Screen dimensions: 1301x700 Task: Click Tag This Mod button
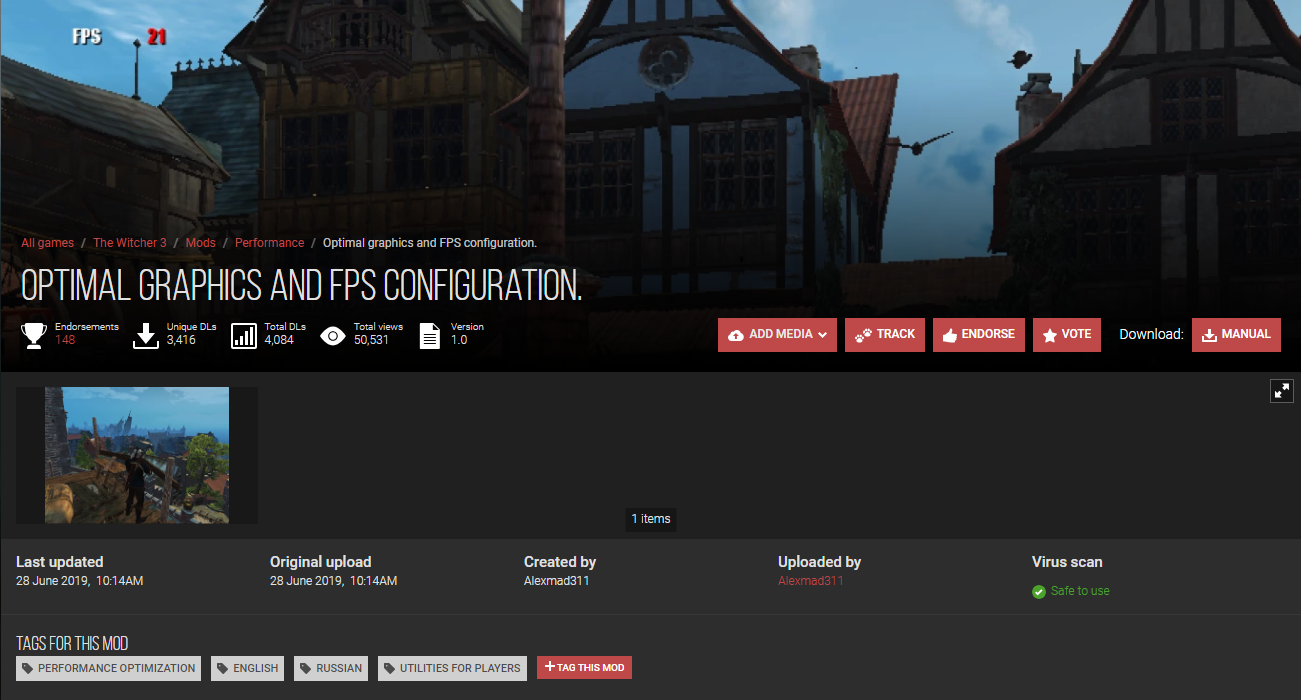[x=584, y=668]
